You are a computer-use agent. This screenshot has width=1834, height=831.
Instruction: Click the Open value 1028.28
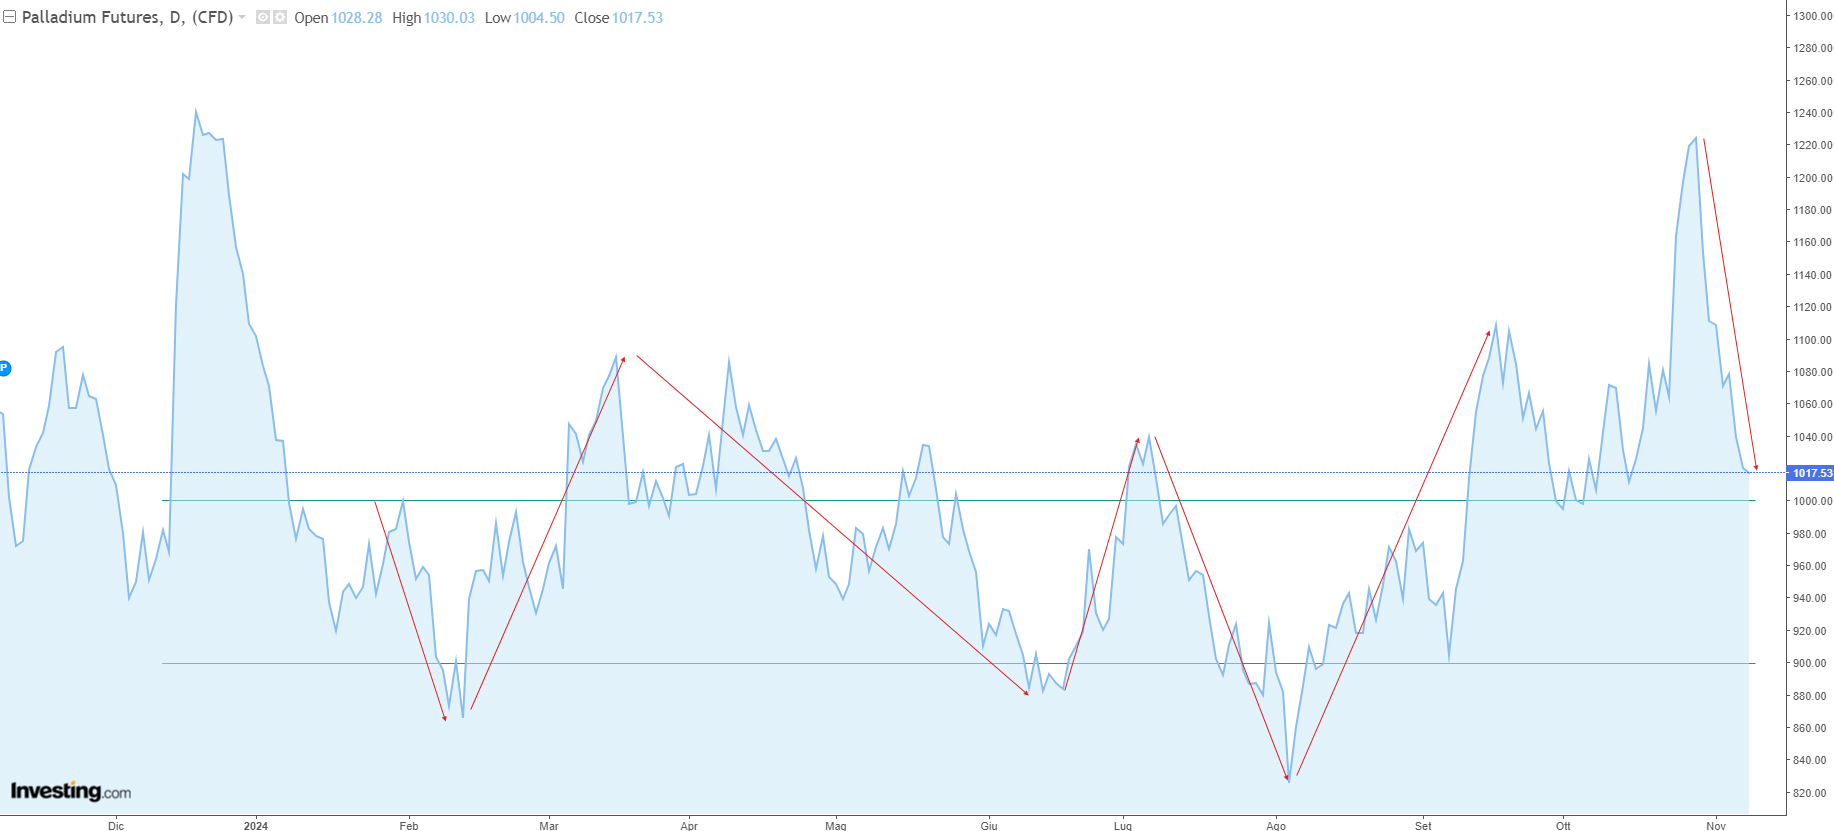[x=357, y=18]
